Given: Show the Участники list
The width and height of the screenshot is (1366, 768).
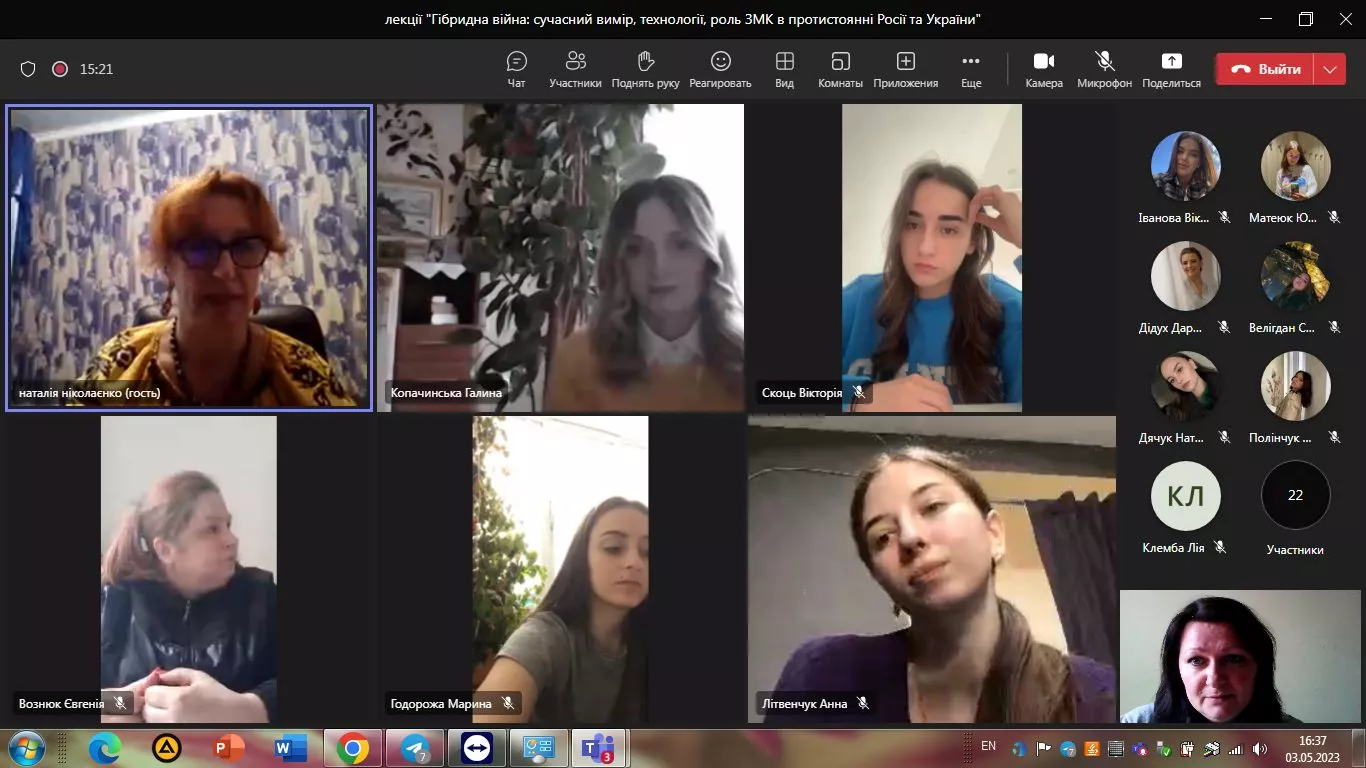Looking at the screenshot, I should [575, 69].
